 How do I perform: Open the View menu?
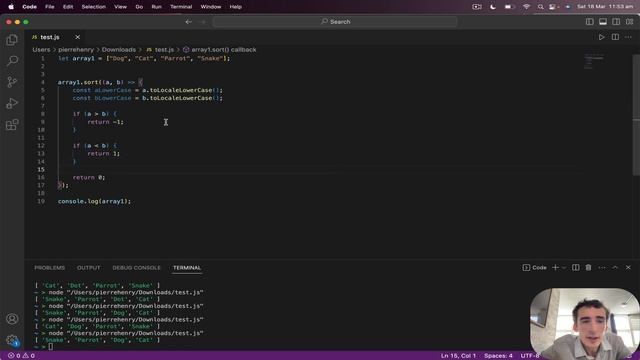click(120, 7)
